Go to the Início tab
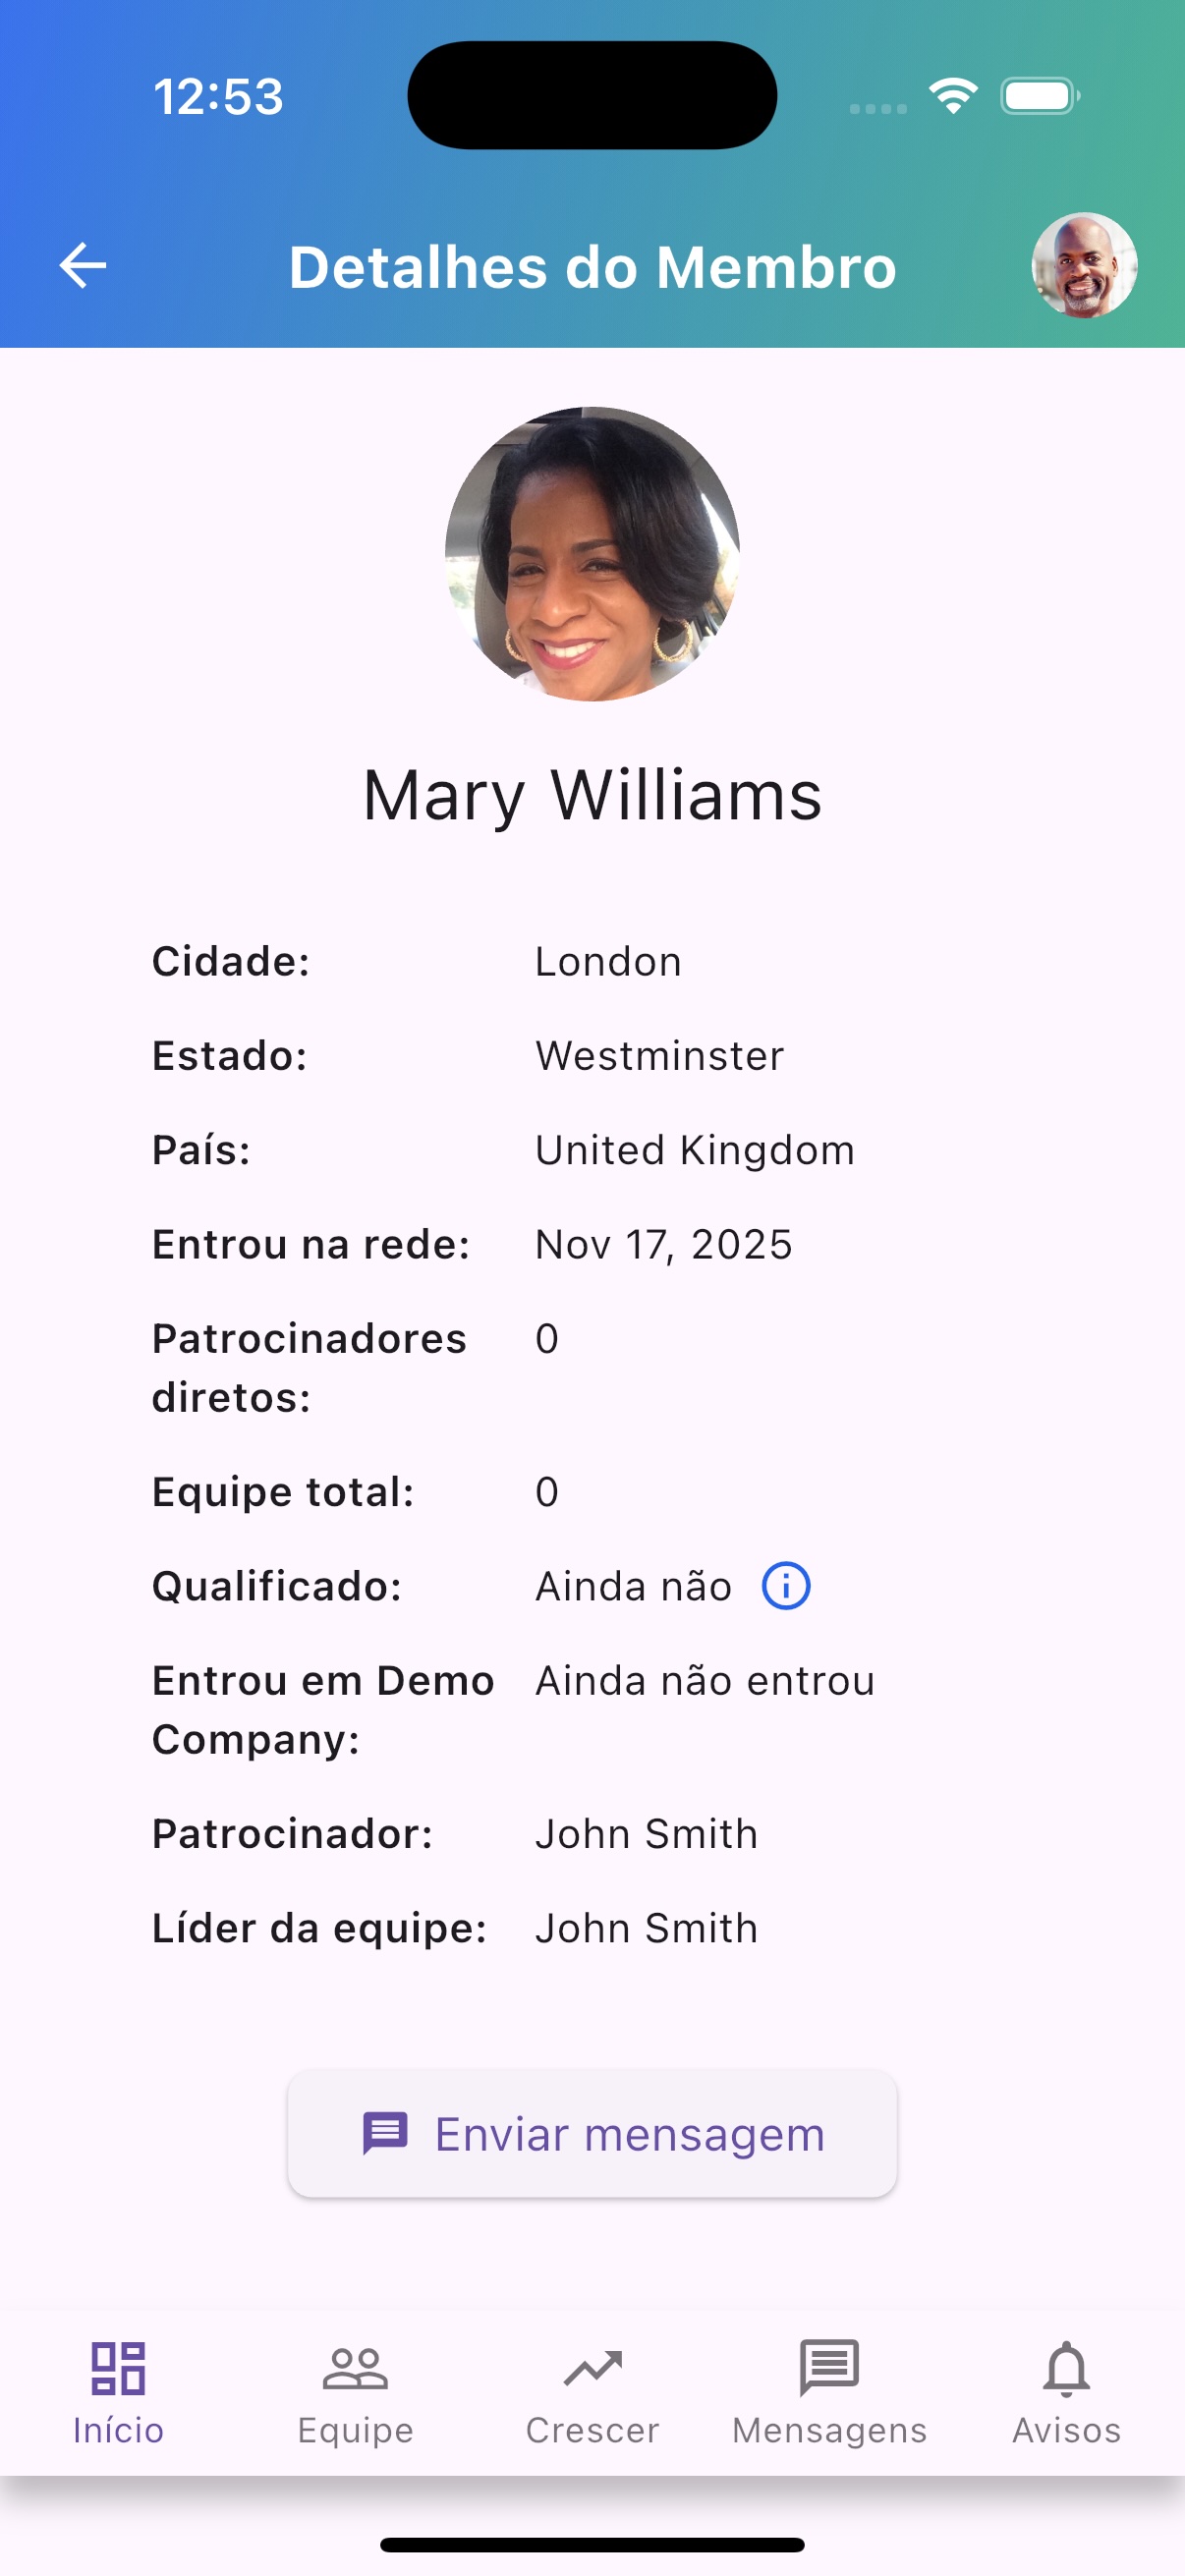This screenshot has height=2576, width=1185. click(118, 2392)
